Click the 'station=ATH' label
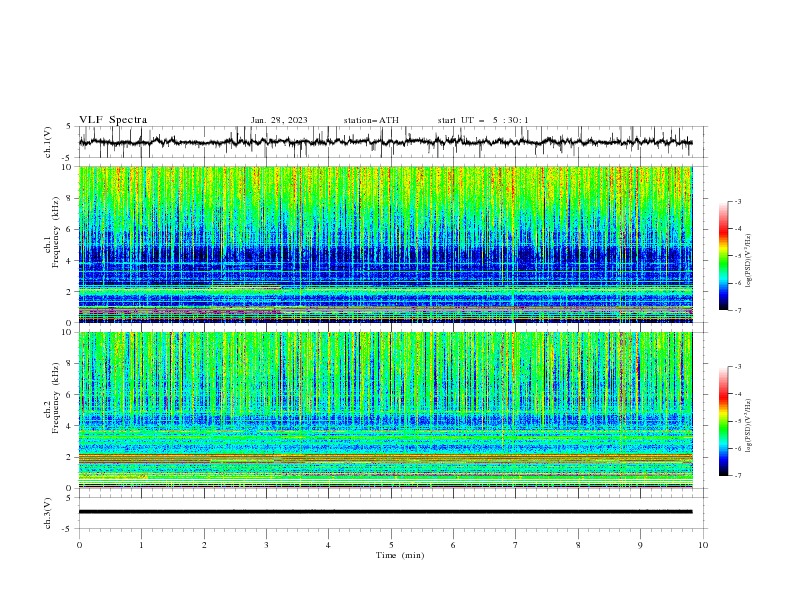The height and width of the screenshot is (612, 792). click(x=371, y=120)
